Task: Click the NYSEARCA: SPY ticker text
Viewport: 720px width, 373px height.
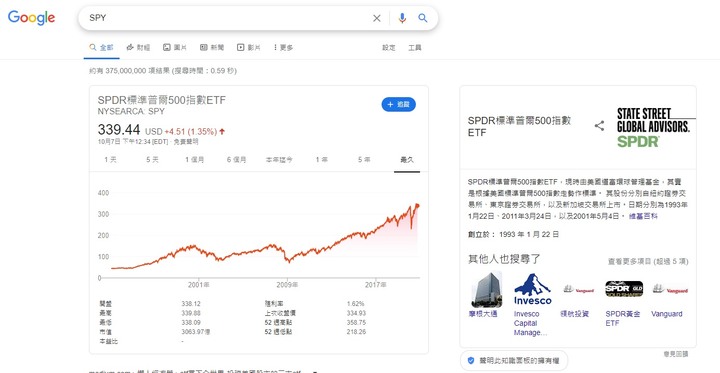Action: coord(131,112)
